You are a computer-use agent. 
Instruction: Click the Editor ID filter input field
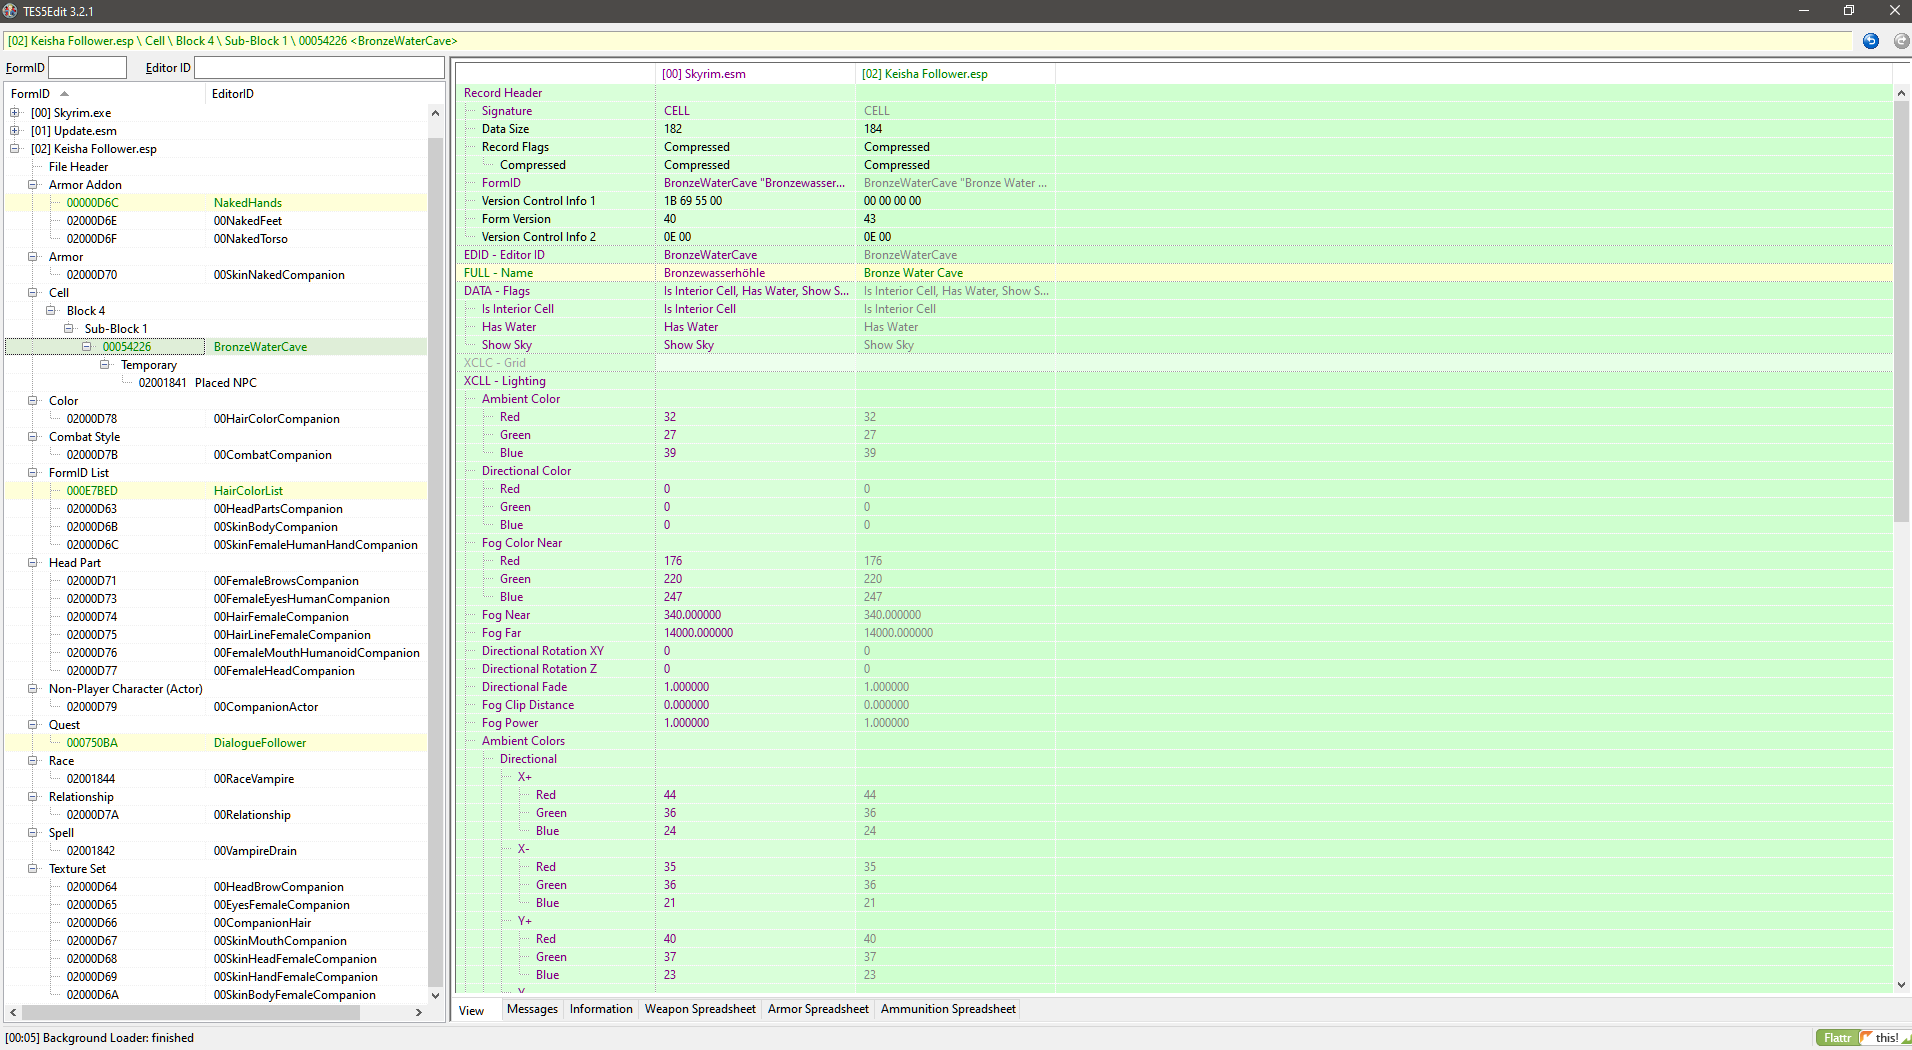point(319,68)
